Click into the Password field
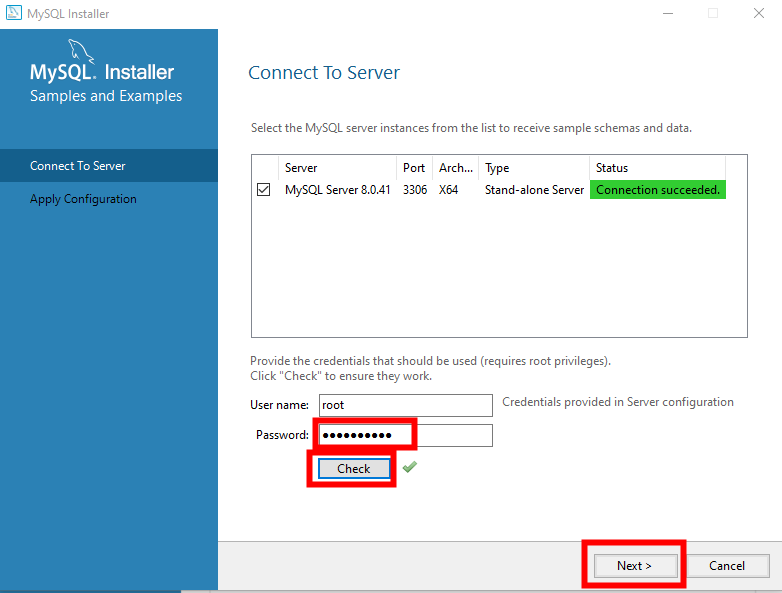782x593 pixels. pyautogui.click(x=405, y=435)
